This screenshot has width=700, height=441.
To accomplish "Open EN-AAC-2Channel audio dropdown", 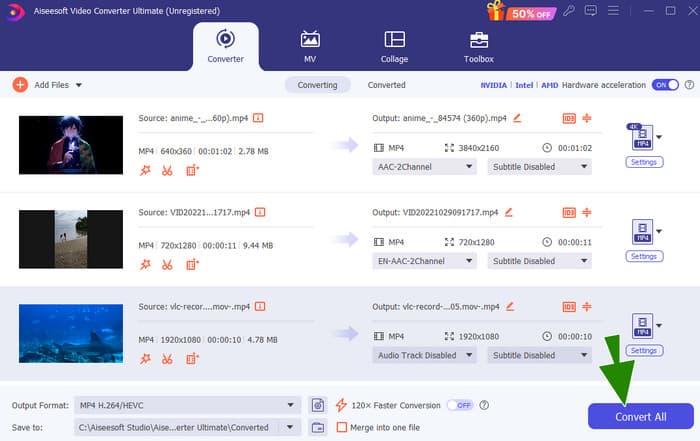I will point(425,261).
